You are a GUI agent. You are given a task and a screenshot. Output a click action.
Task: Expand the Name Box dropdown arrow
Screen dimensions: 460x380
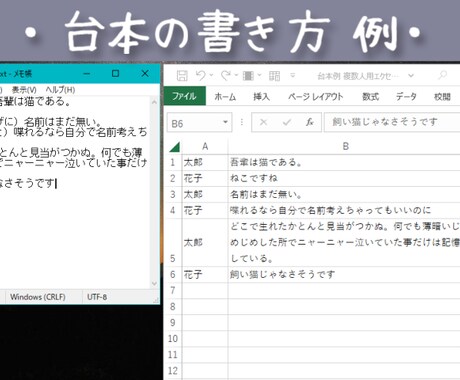tap(225, 122)
